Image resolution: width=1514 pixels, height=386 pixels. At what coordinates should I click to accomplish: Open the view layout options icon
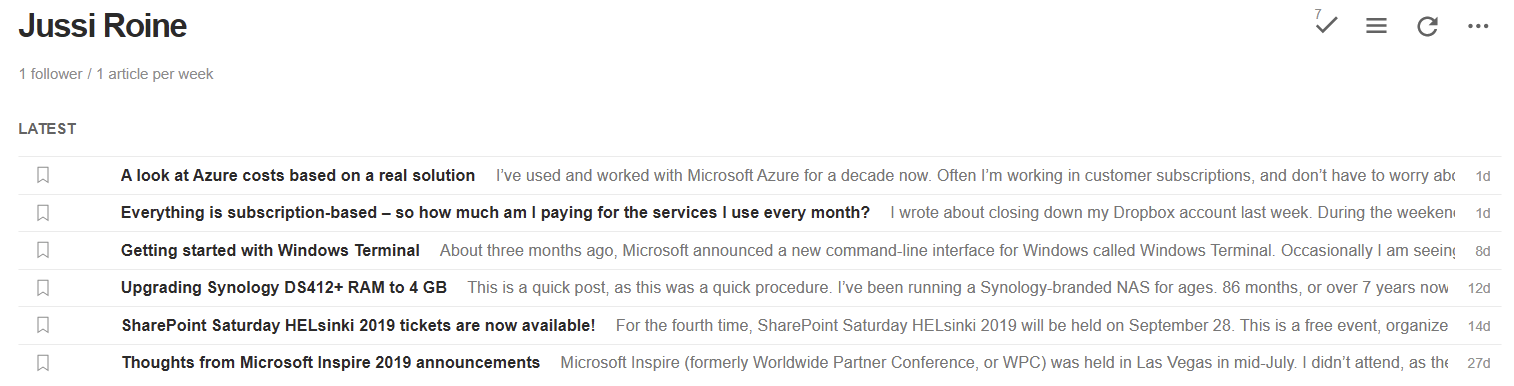click(1377, 27)
